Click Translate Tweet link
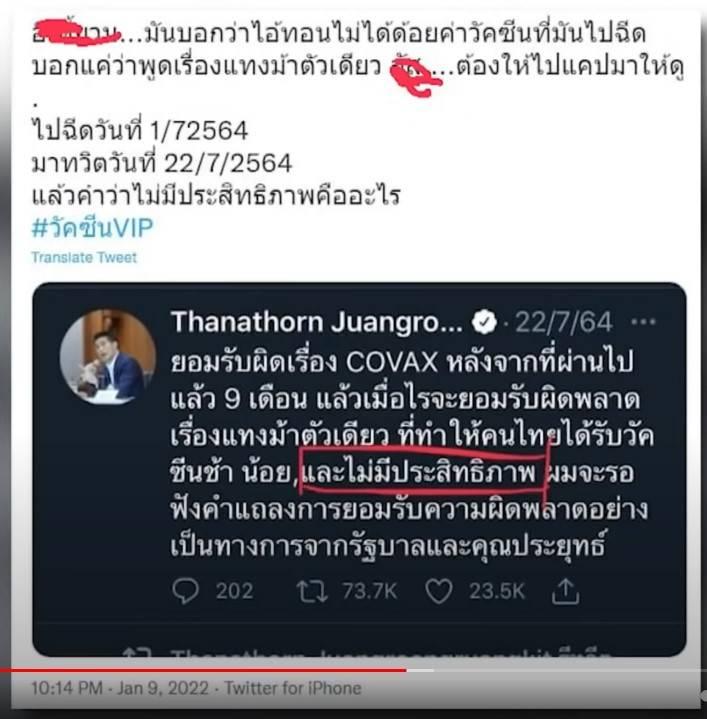The height and width of the screenshot is (719, 707). [84, 257]
